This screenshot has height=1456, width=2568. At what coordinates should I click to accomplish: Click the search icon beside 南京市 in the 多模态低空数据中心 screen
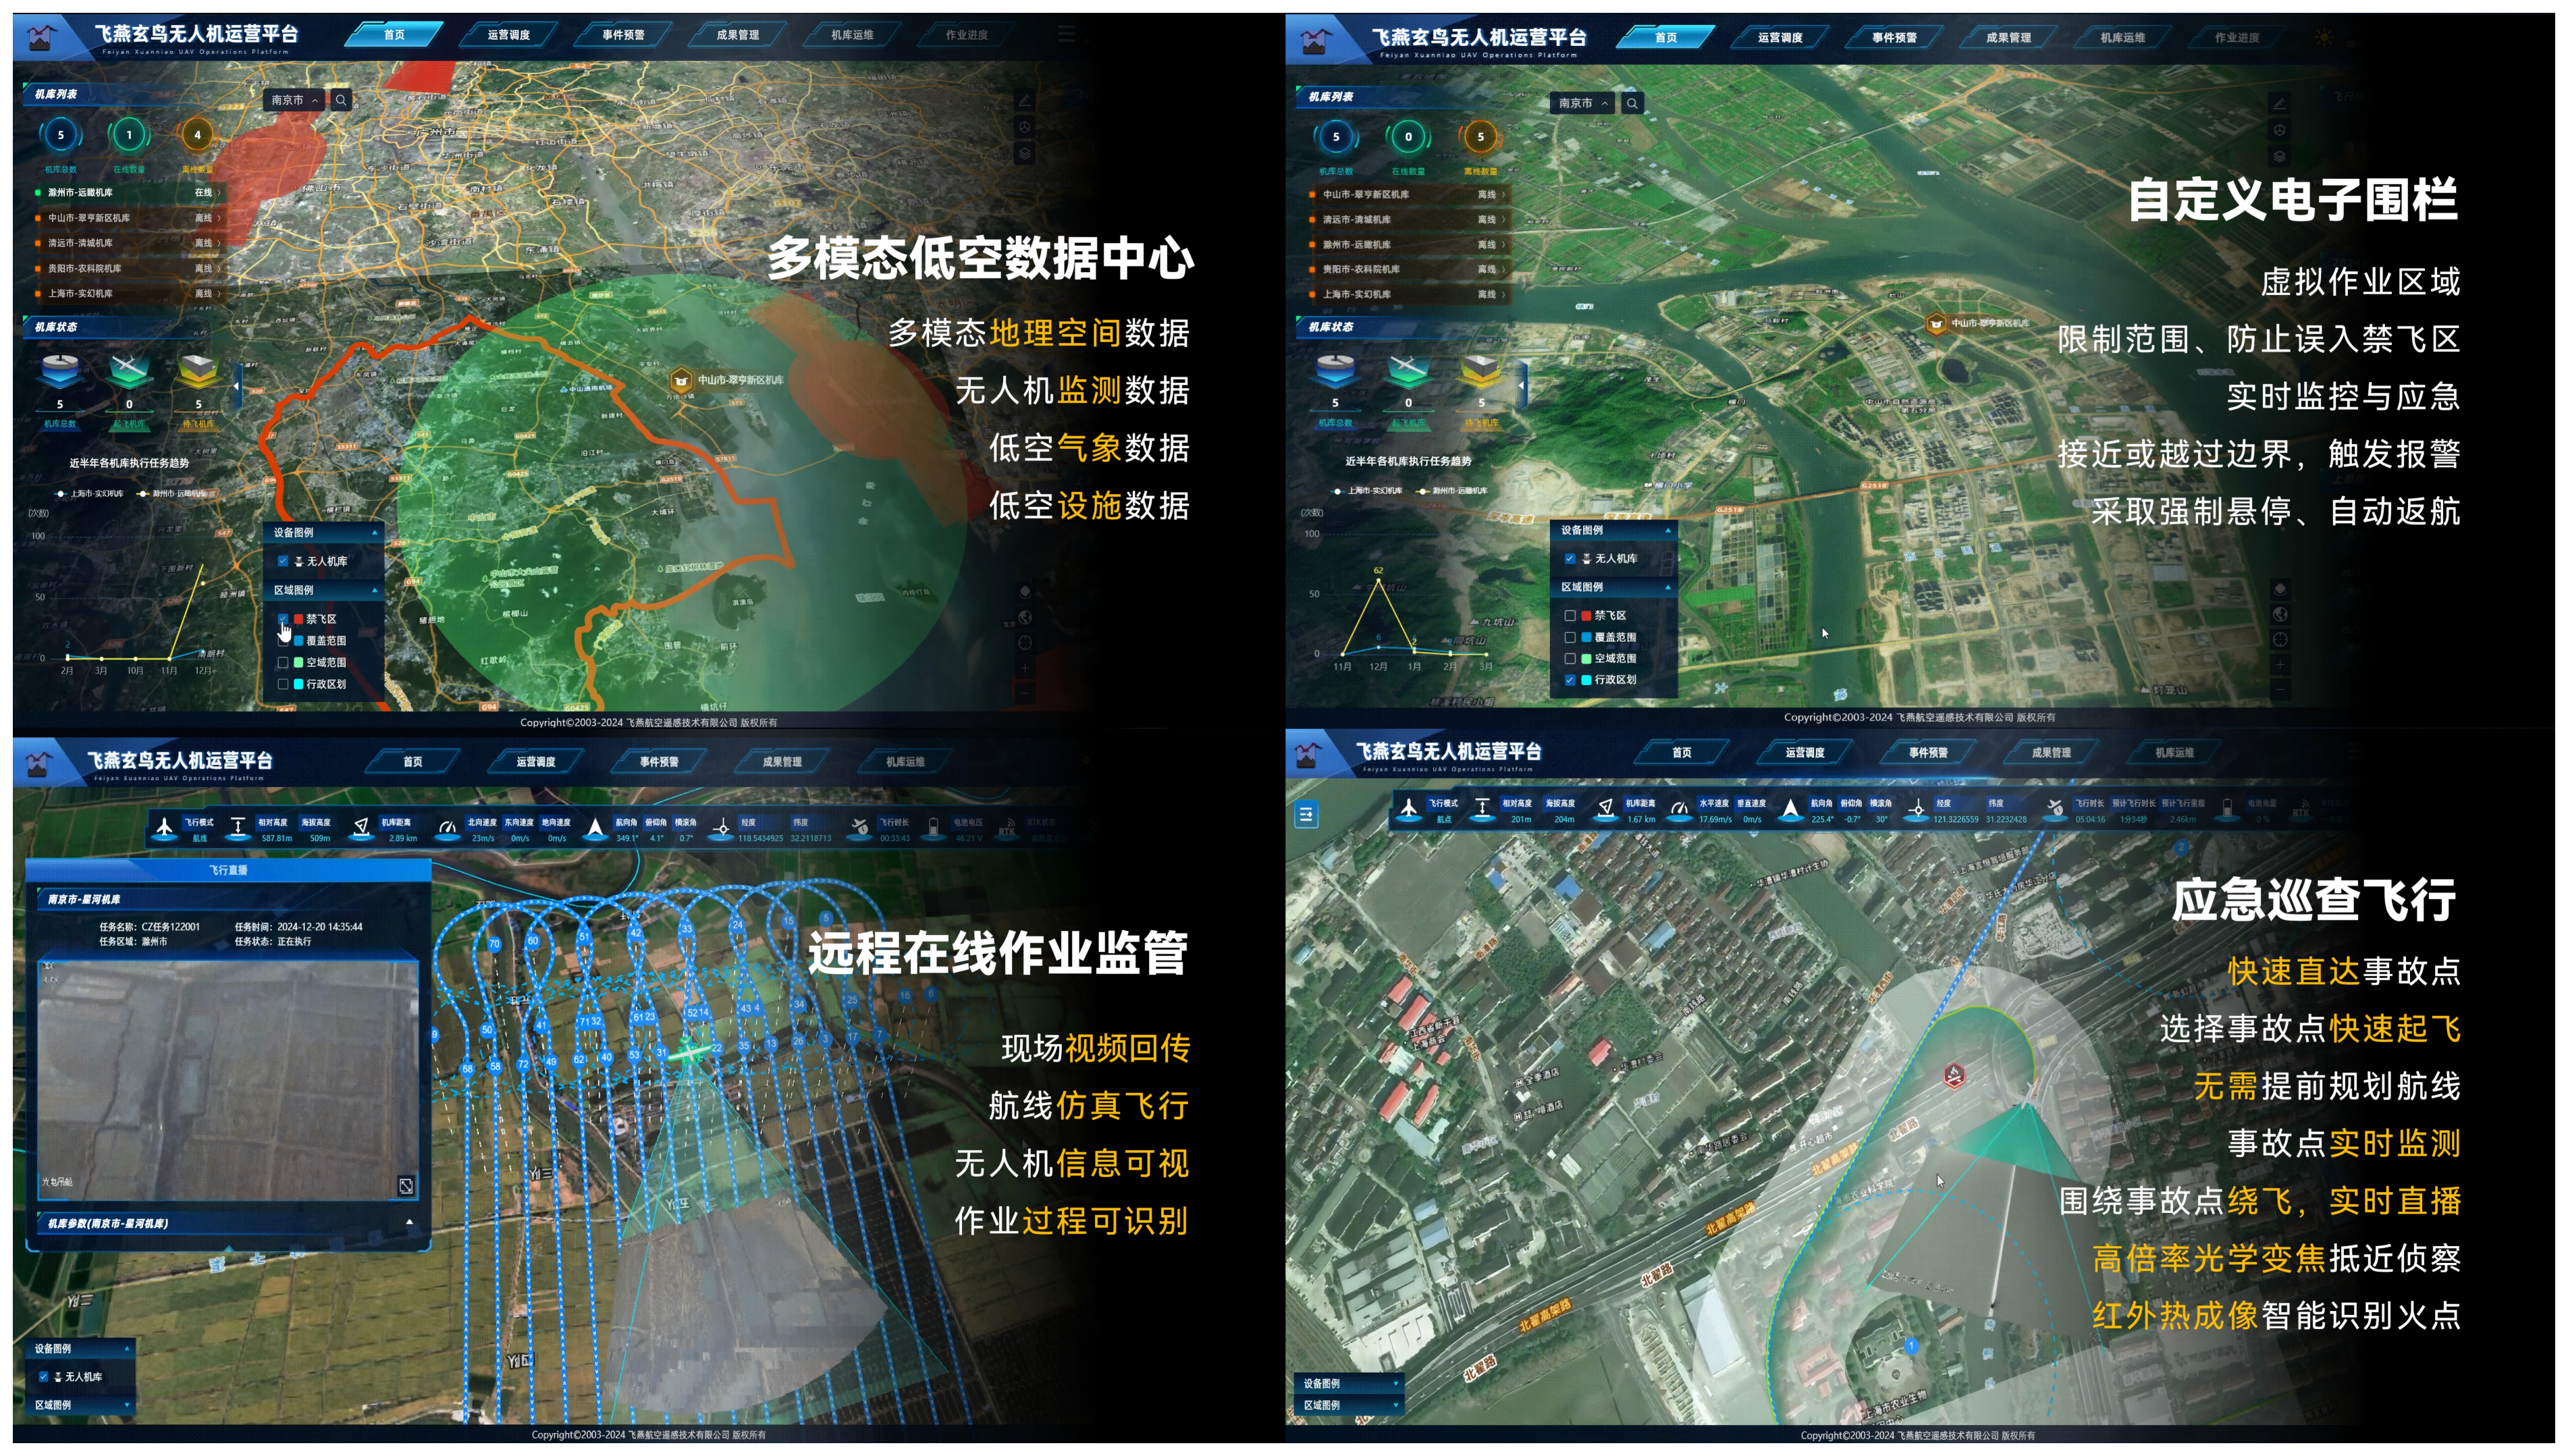point(341,100)
